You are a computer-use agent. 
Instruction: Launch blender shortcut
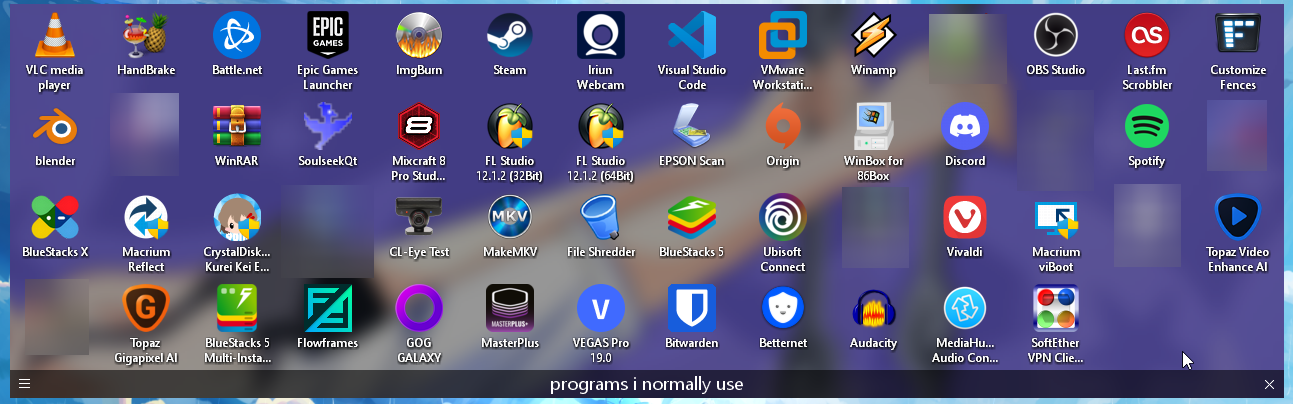click(55, 128)
